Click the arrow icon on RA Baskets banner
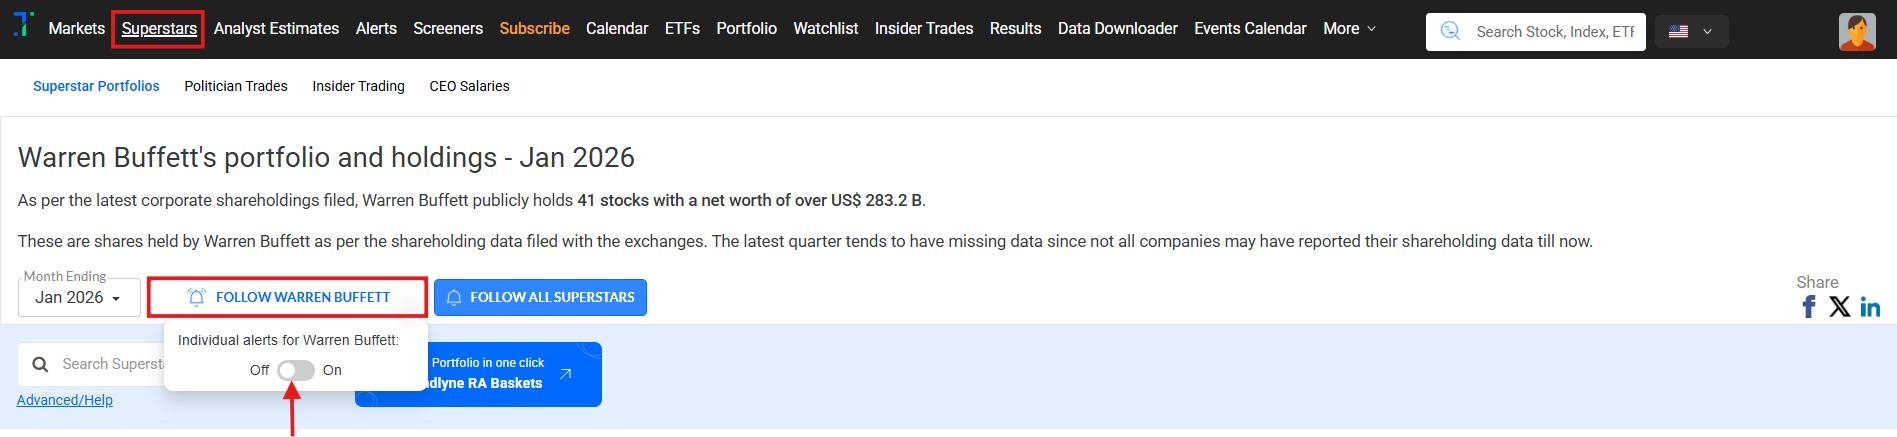 566,374
